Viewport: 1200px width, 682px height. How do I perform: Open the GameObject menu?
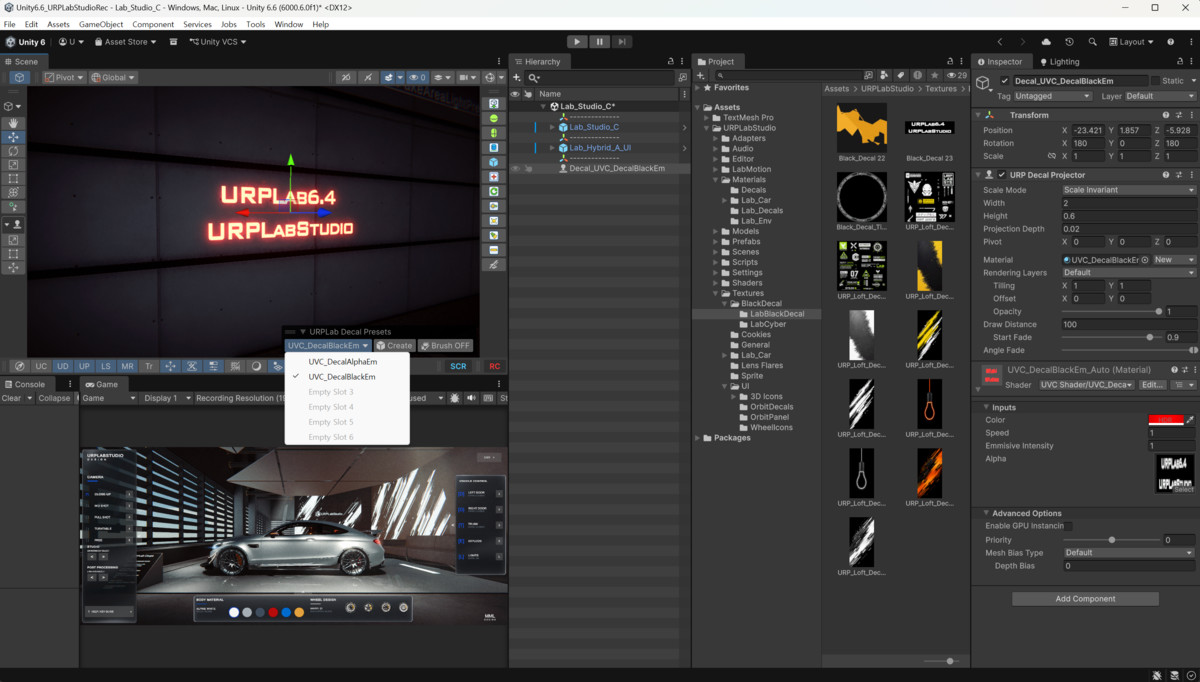point(101,24)
